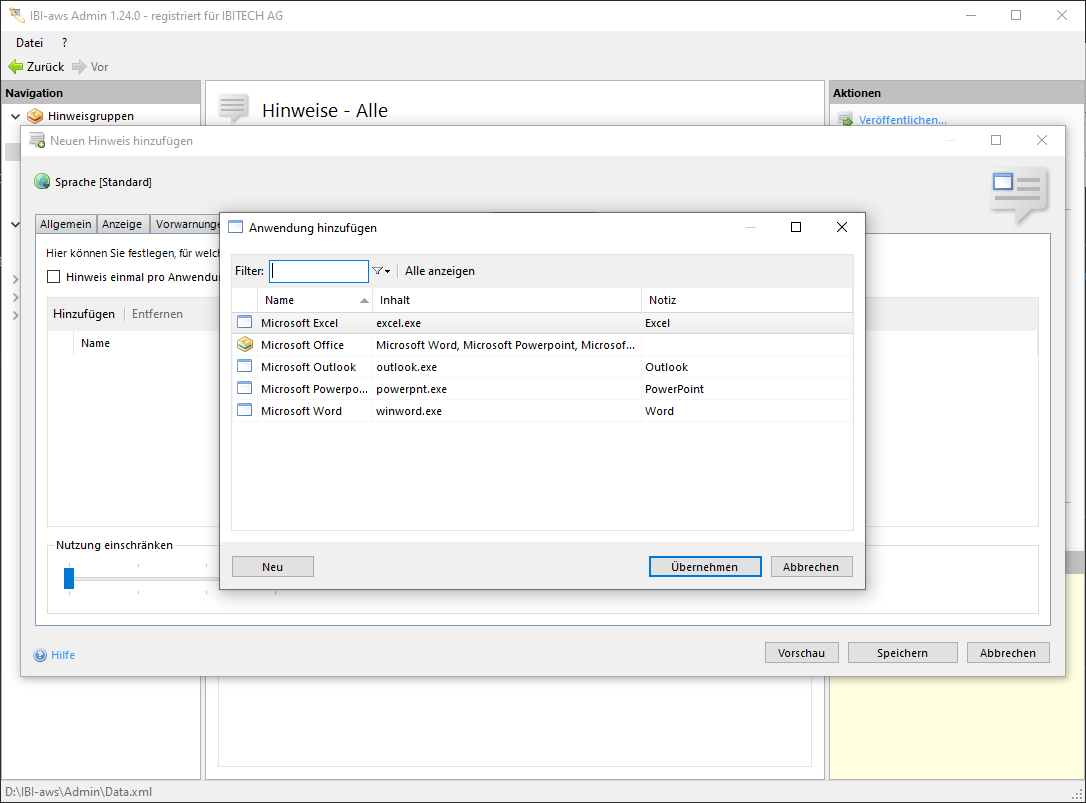
Task: Click the Microsoft Excel application icon
Action: click(245, 323)
